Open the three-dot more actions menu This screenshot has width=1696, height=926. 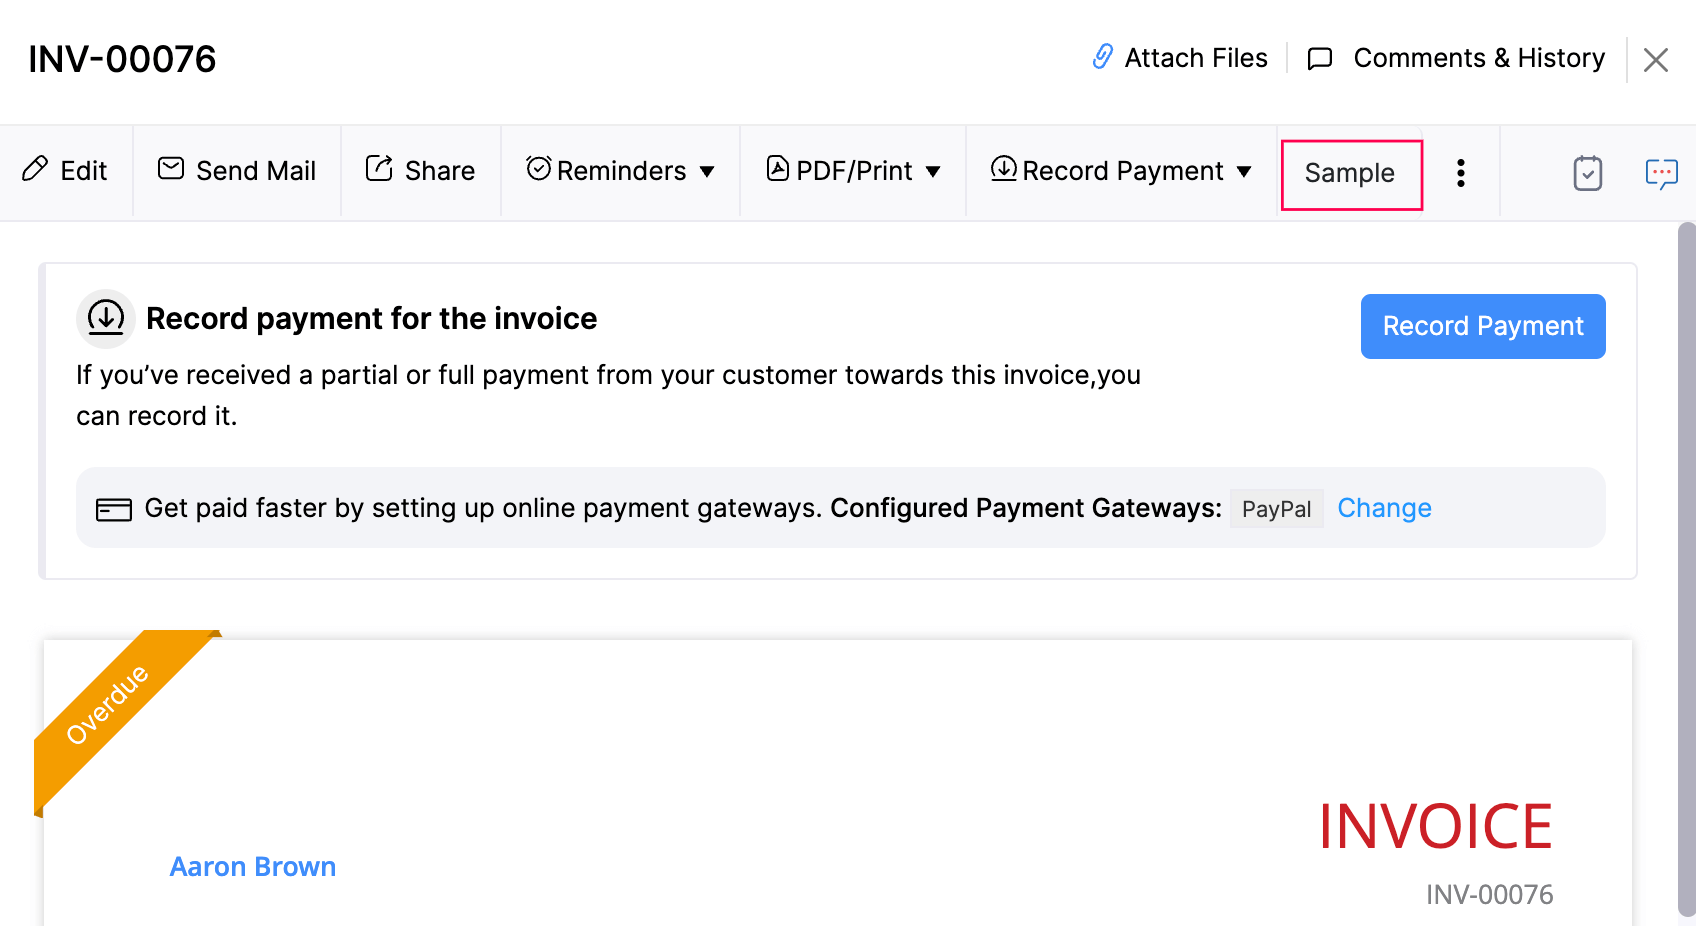point(1460,173)
